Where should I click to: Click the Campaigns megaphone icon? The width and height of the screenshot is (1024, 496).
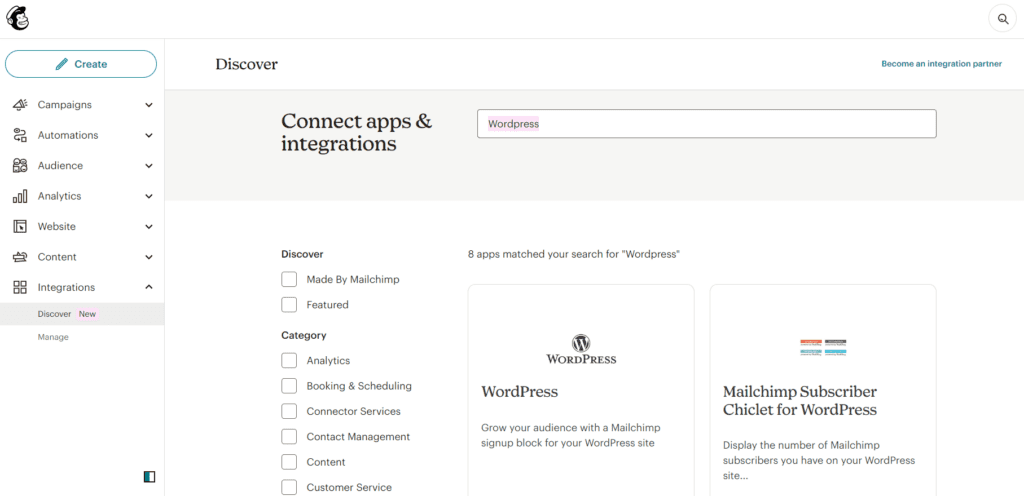[x=20, y=104]
